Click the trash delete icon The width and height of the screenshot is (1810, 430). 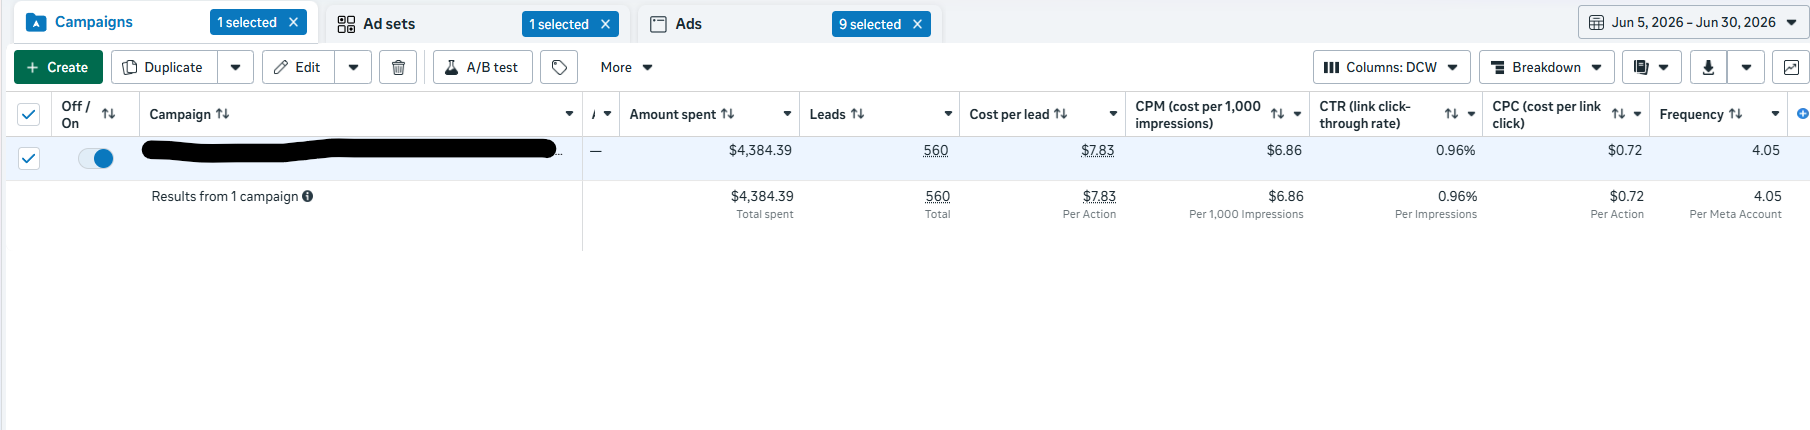pos(398,67)
